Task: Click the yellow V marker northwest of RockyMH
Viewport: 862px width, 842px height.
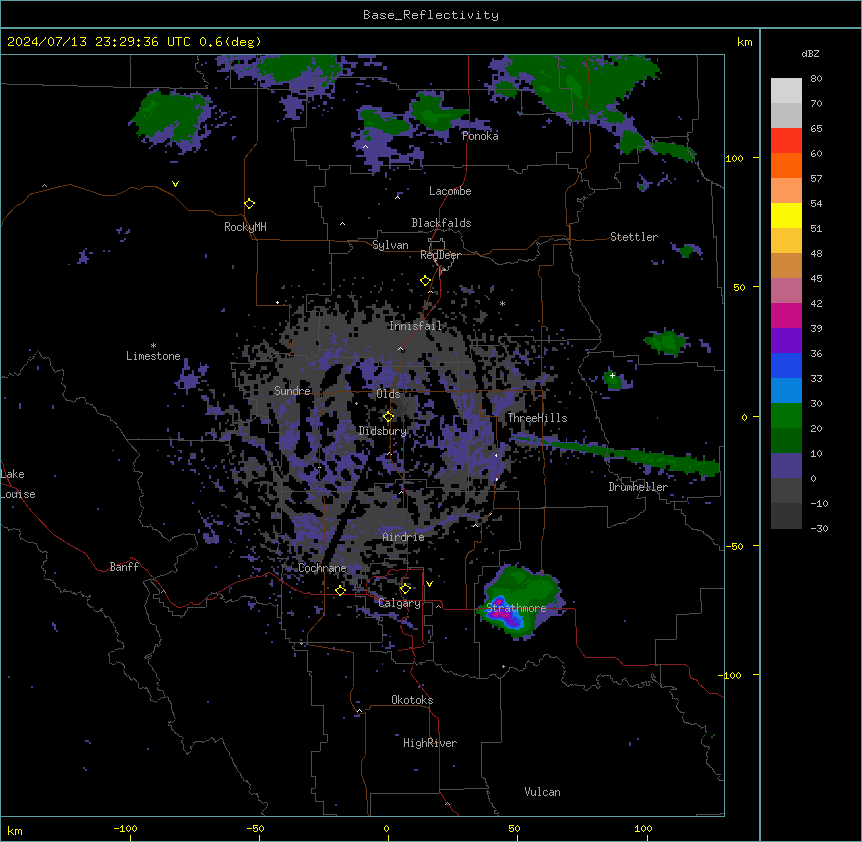Action: (175, 184)
